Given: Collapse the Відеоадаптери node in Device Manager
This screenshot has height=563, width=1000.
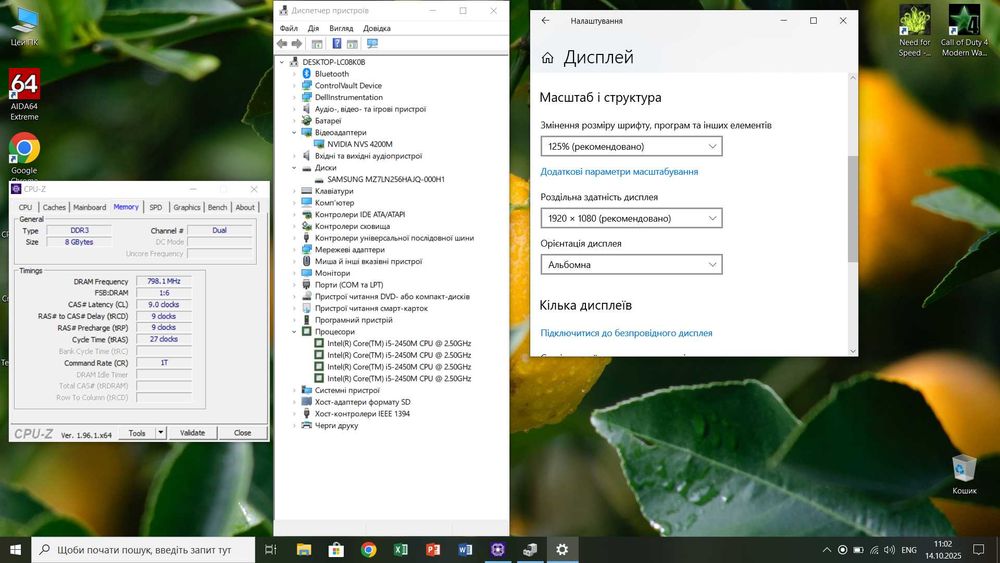Looking at the screenshot, I should point(294,133).
